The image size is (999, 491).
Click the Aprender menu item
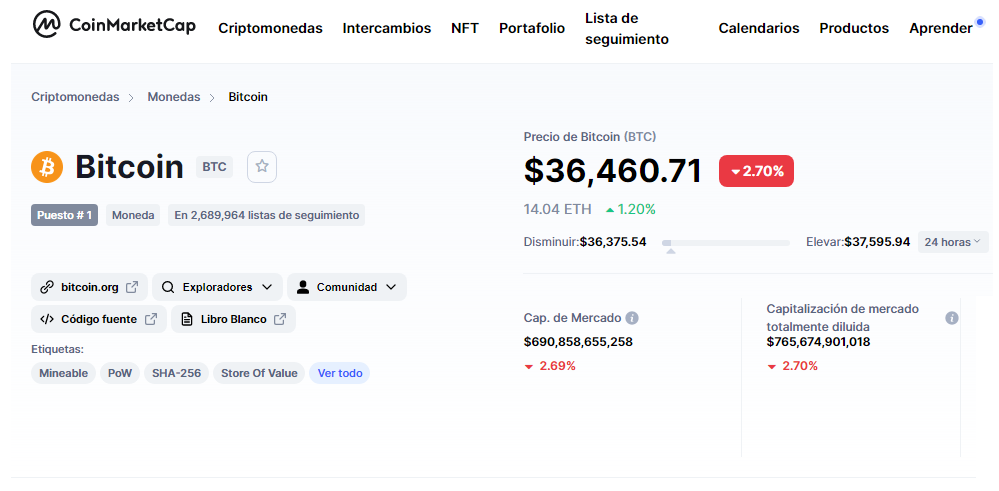[x=940, y=28]
